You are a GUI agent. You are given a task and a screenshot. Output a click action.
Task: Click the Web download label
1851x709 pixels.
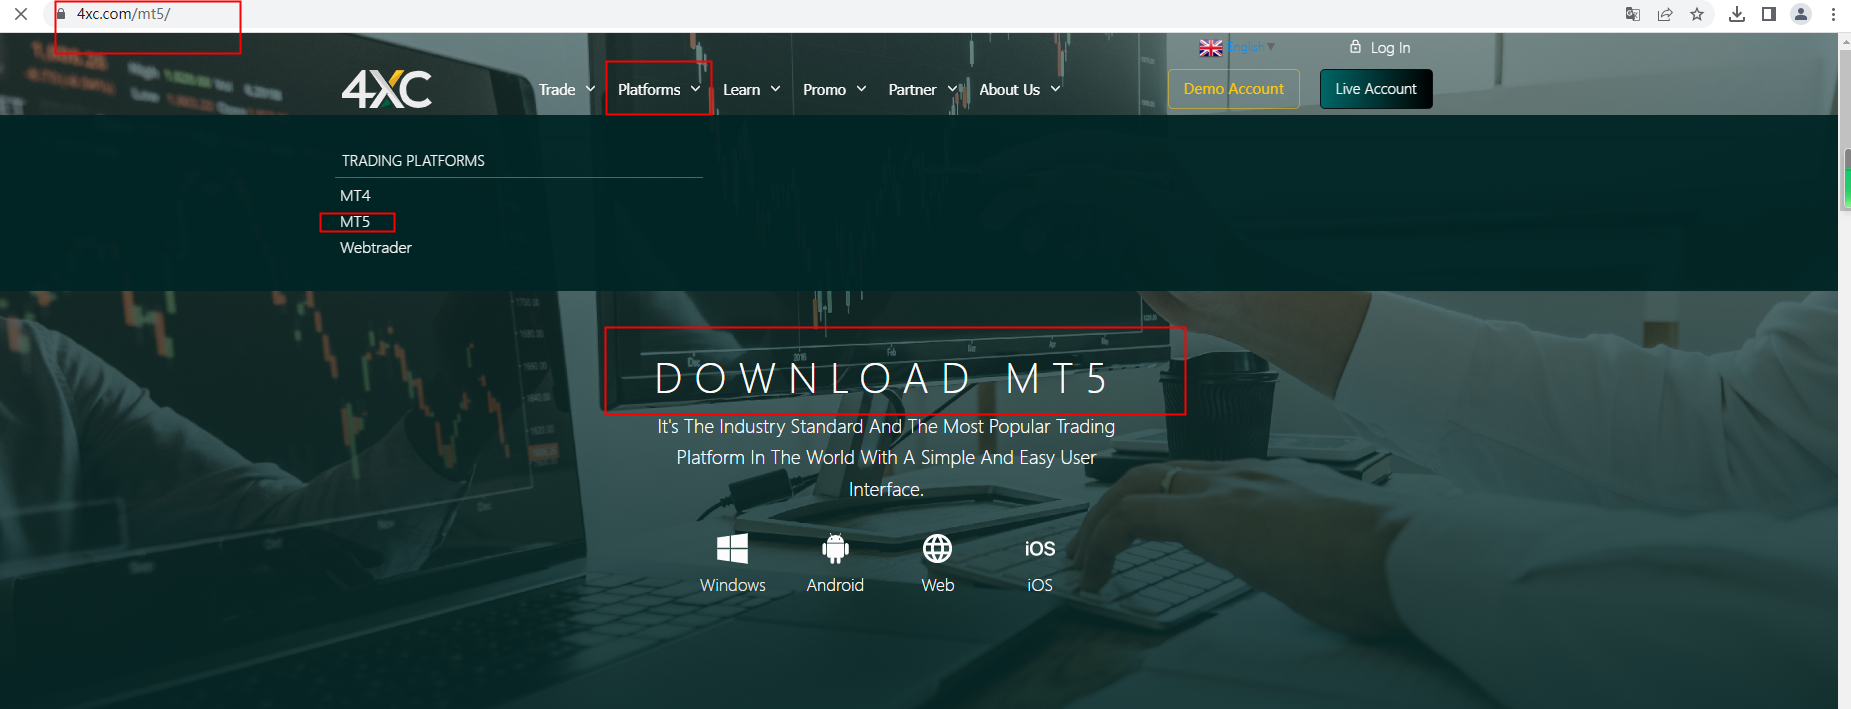pos(938,585)
